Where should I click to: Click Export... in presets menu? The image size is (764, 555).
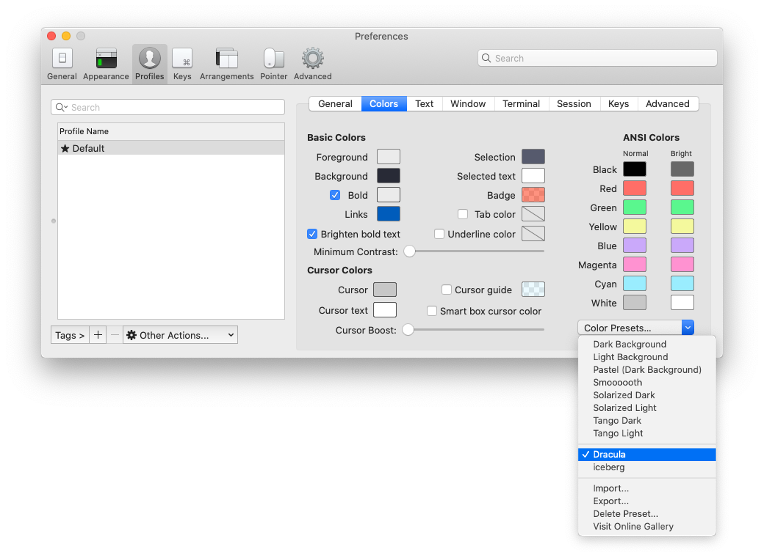tap(647, 501)
